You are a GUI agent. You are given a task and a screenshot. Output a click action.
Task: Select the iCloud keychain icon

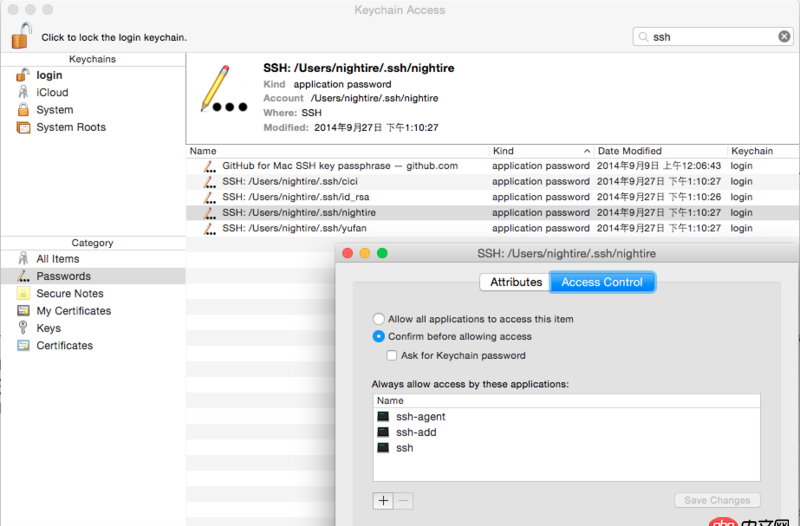click(23, 92)
